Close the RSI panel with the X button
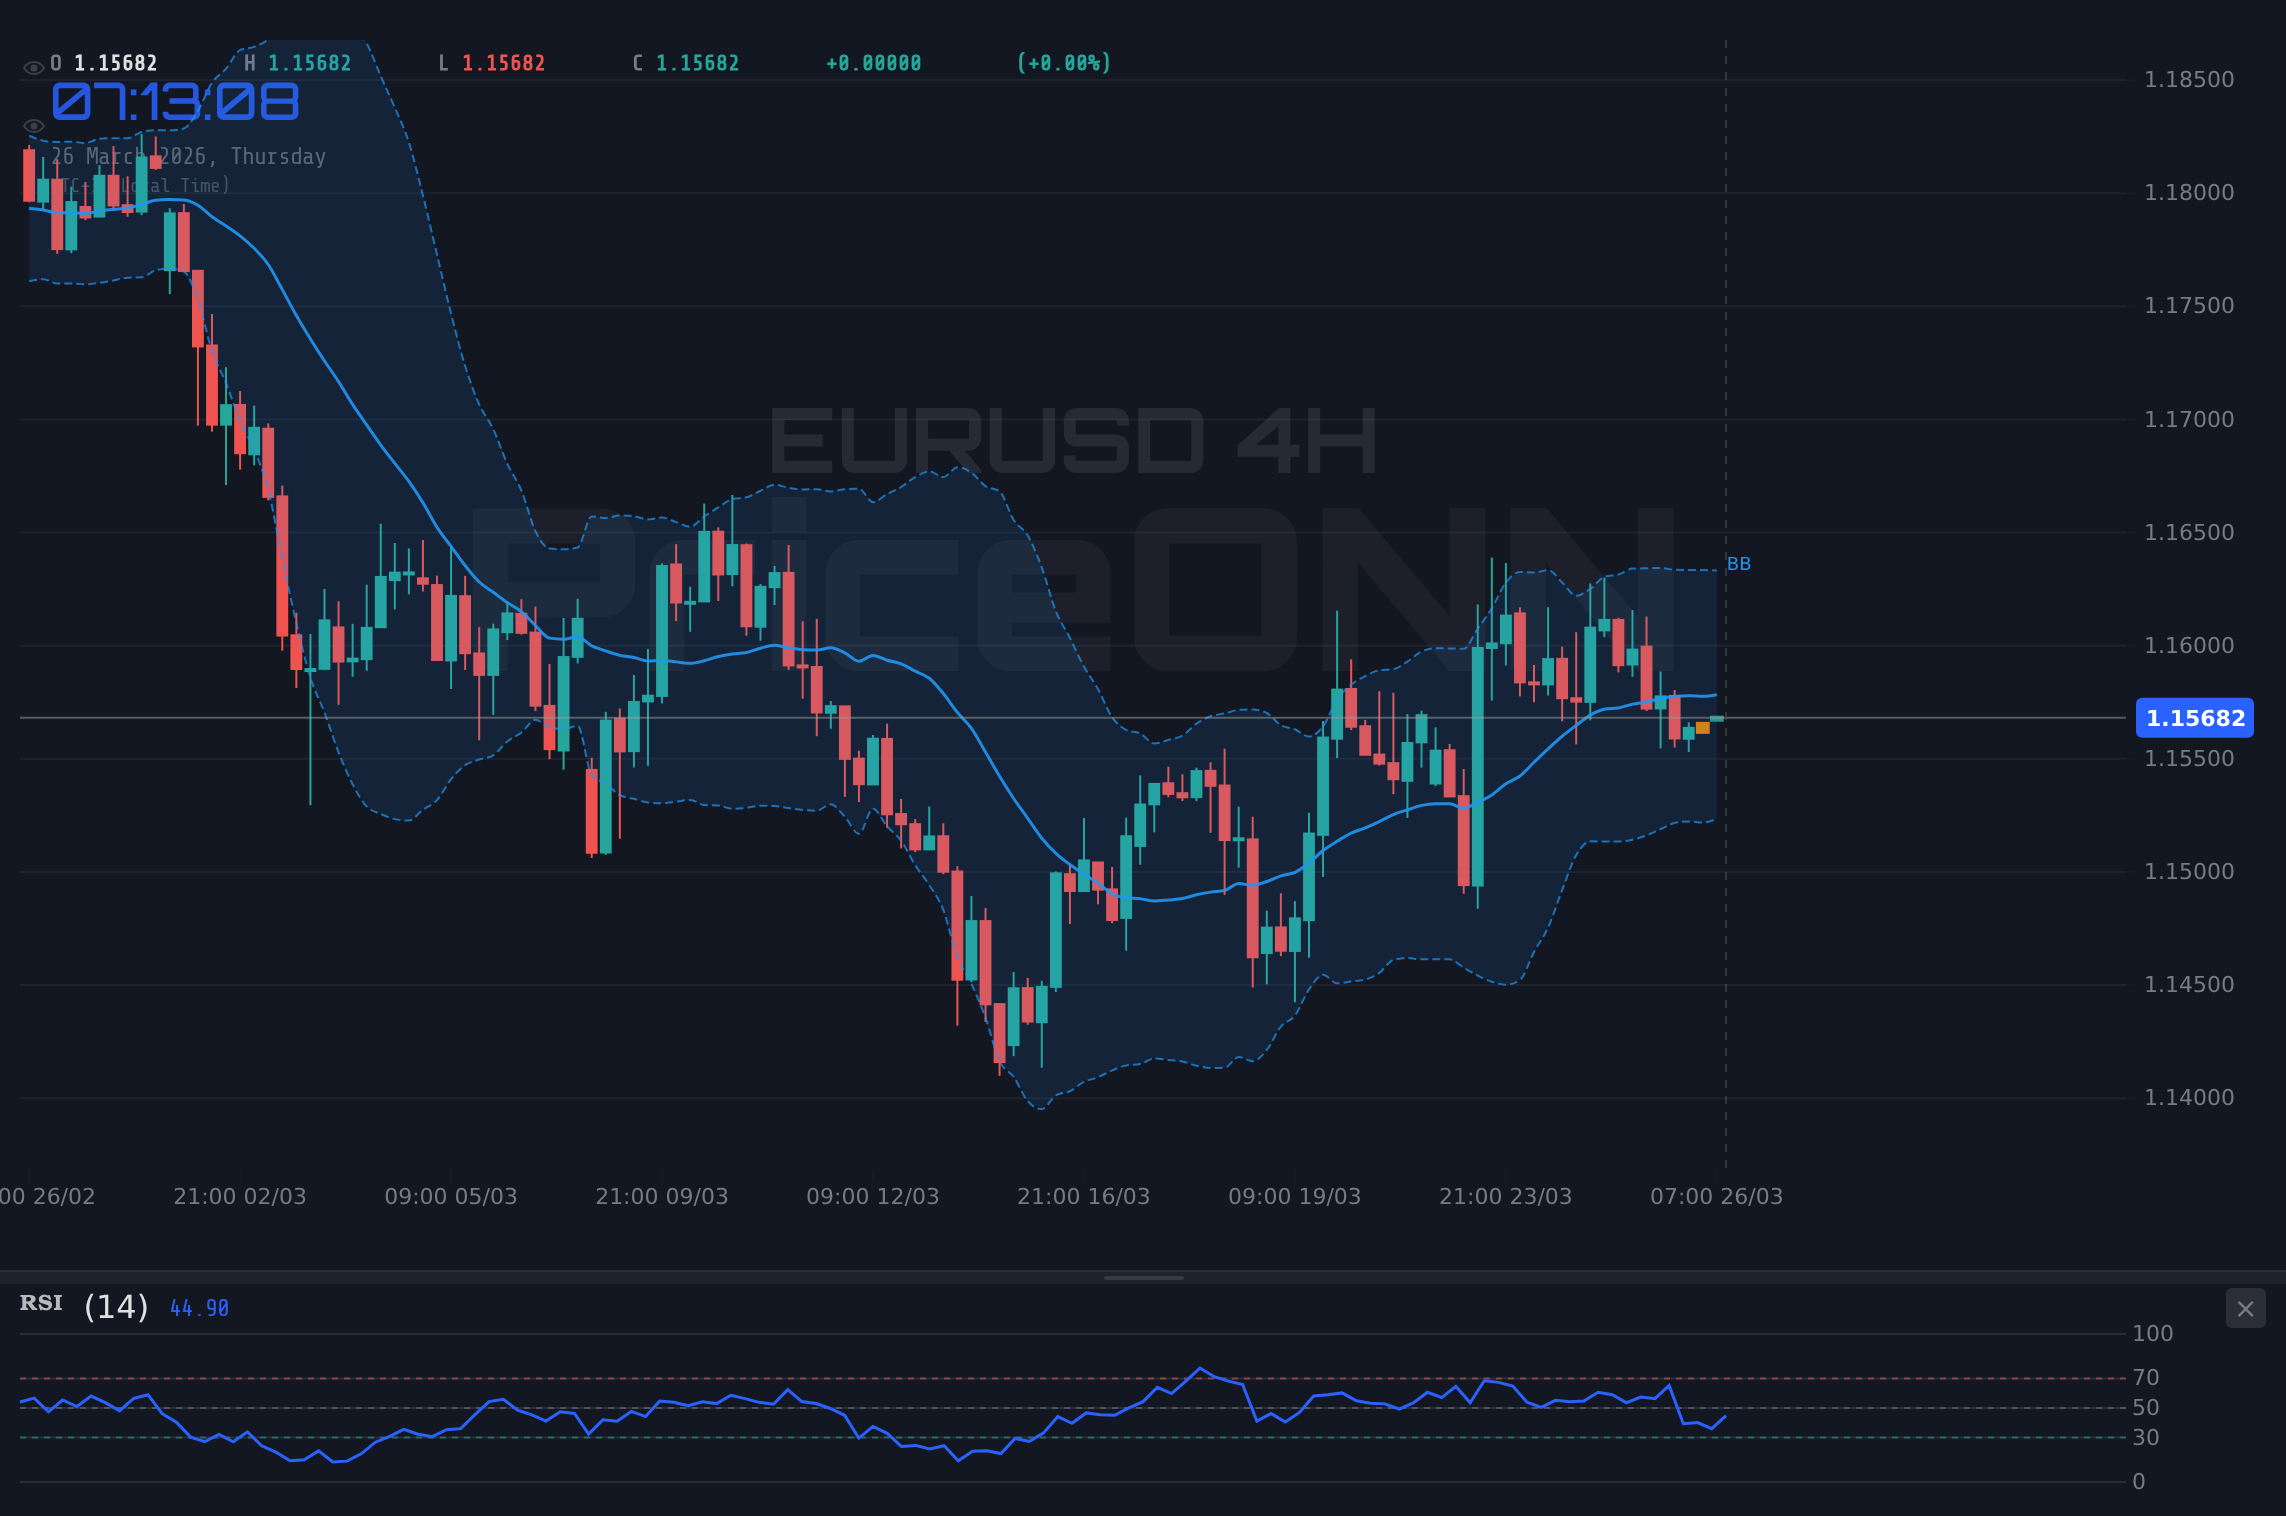Image resolution: width=2286 pixels, height=1516 pixels. coord(2245,1309)
